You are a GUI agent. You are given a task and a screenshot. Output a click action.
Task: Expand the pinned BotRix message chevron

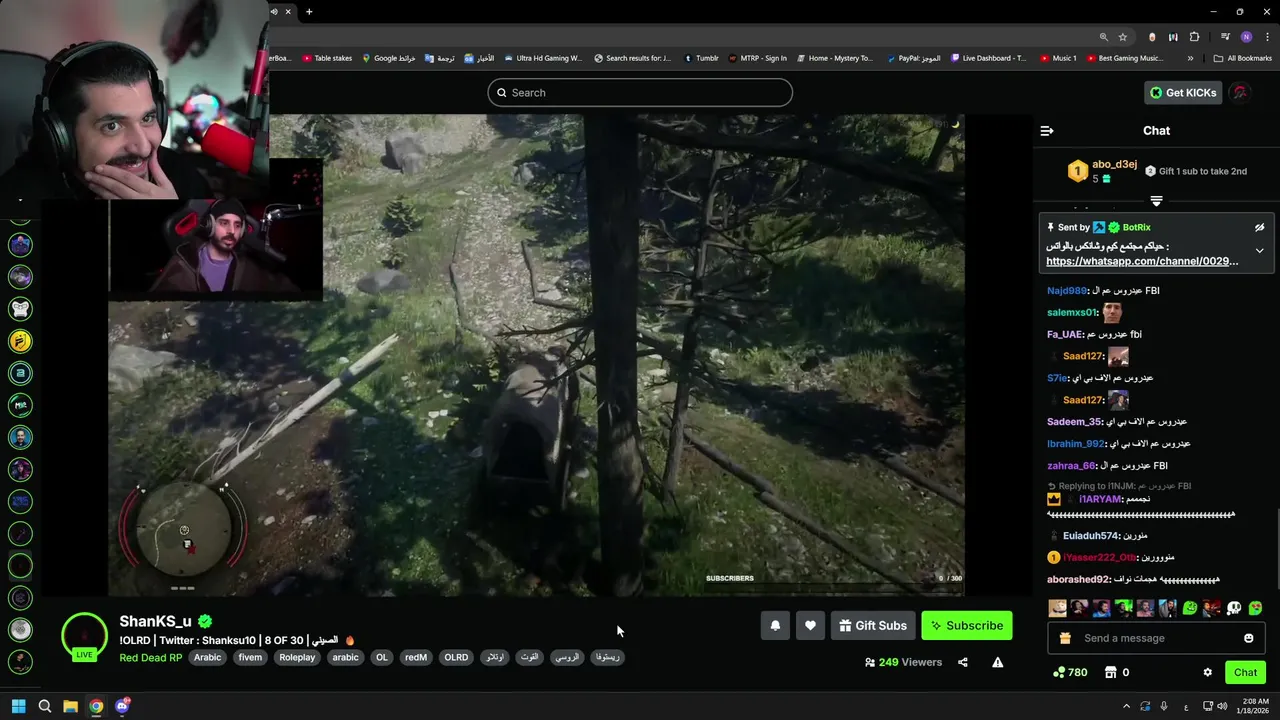point(1260,251)
